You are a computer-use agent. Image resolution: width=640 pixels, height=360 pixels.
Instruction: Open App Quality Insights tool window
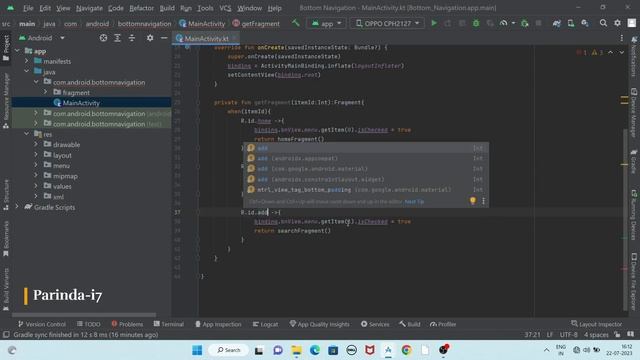(x=319, y=324)
